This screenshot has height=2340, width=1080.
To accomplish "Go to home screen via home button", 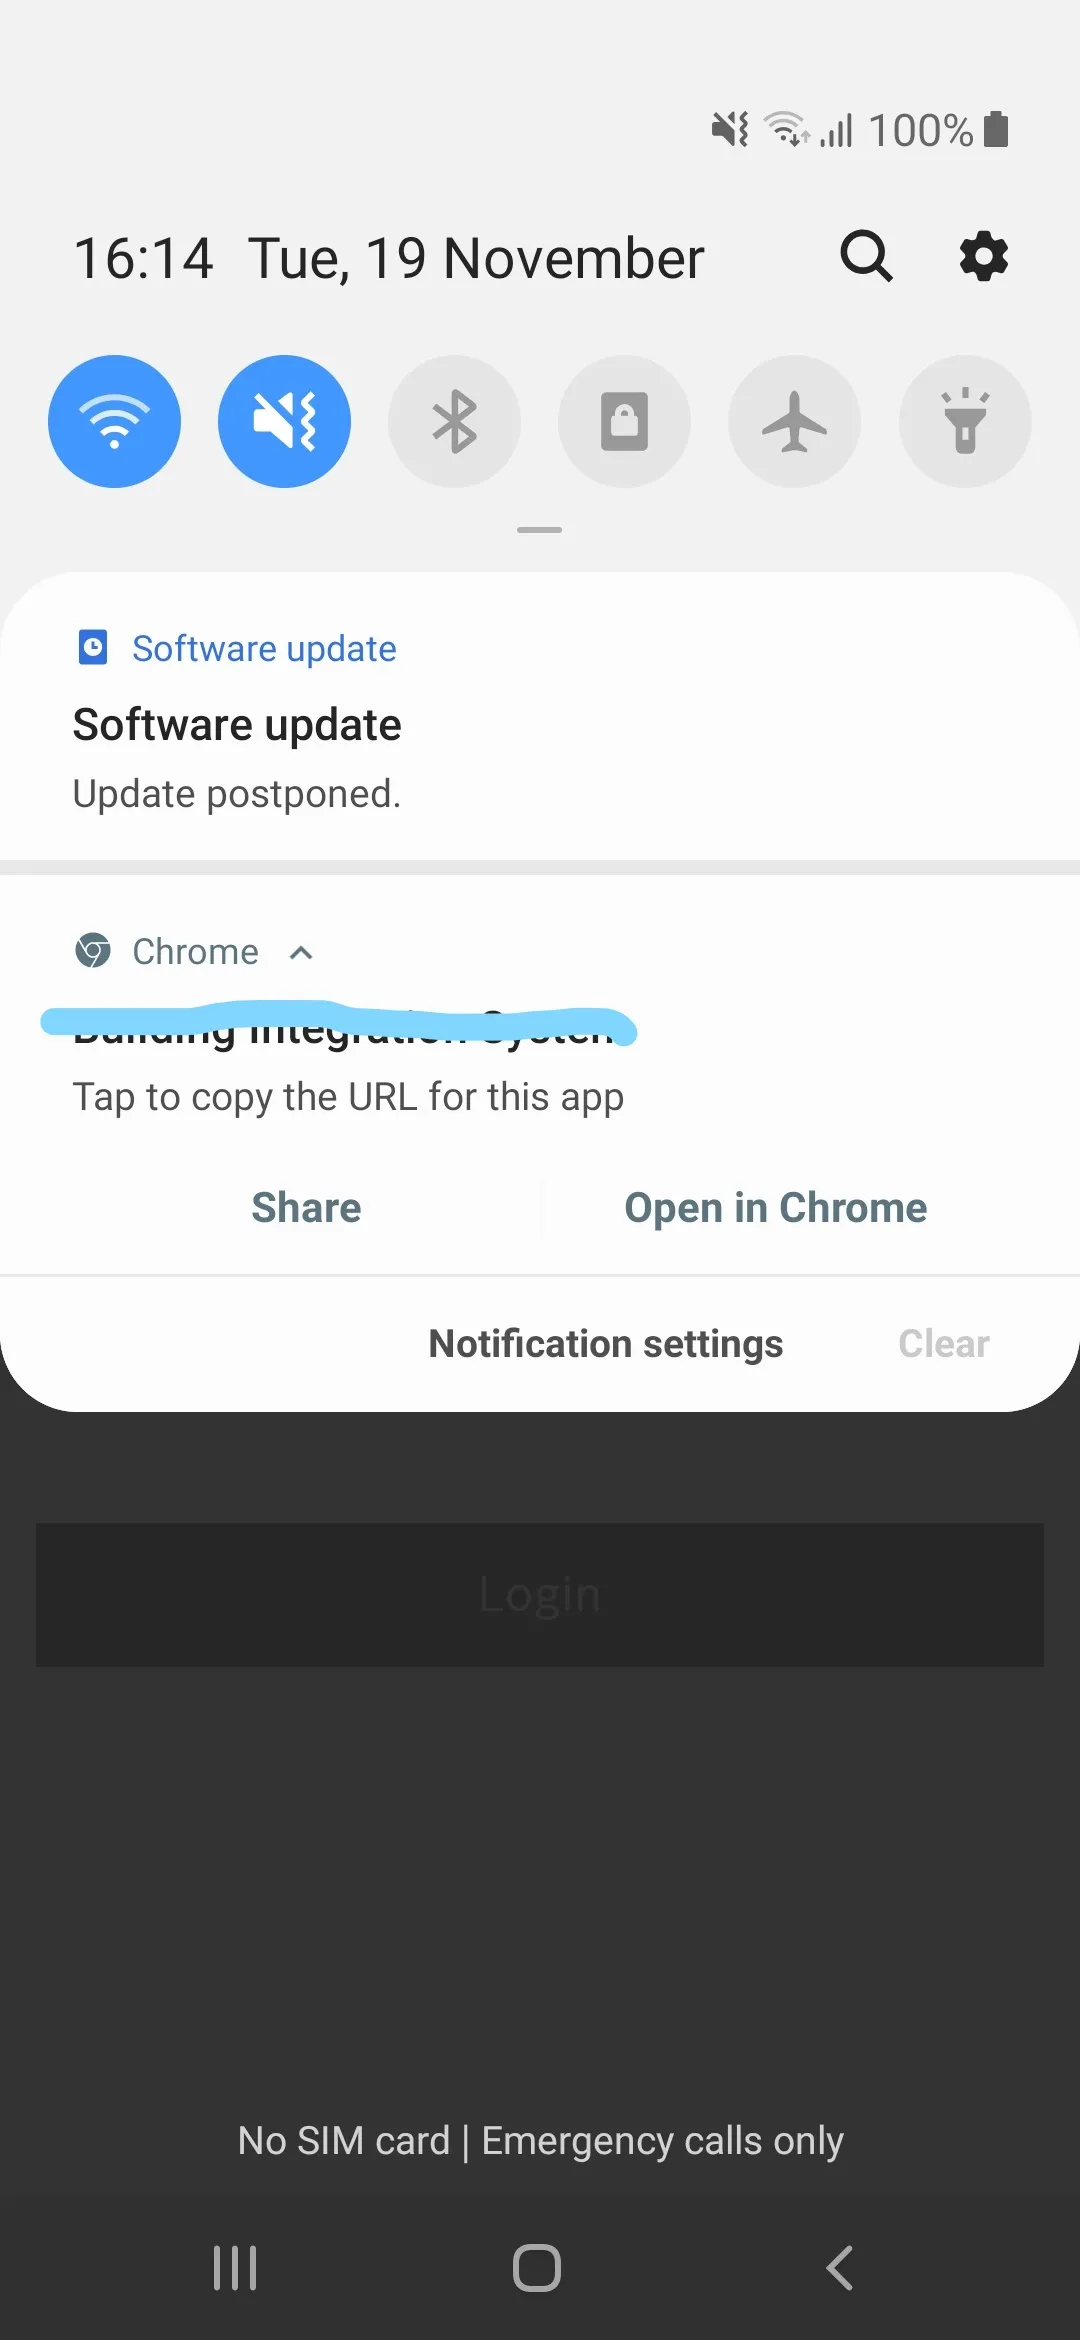I will (x=537, y=2268).
